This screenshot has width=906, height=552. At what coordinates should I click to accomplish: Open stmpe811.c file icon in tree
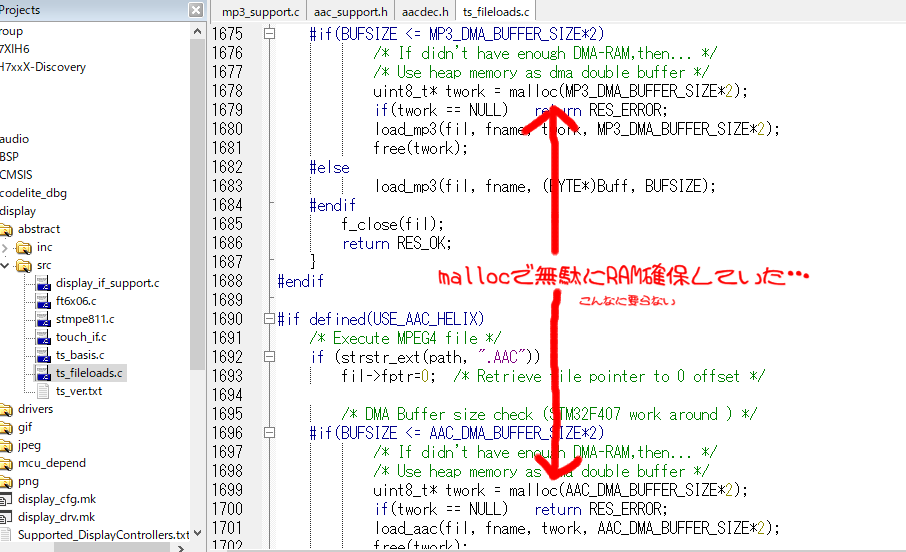[x=43, y=319]
